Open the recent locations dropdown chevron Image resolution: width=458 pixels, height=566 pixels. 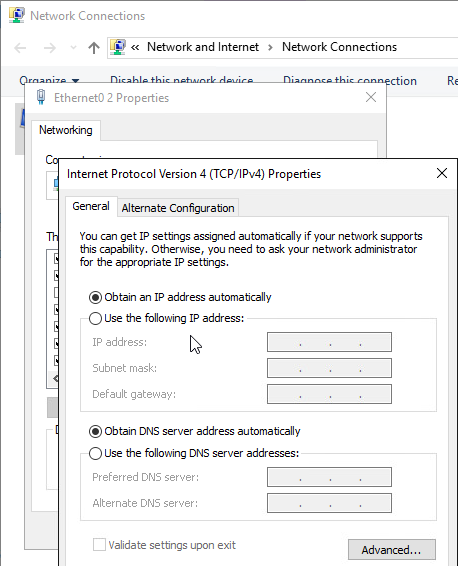[x=73, y=48]
